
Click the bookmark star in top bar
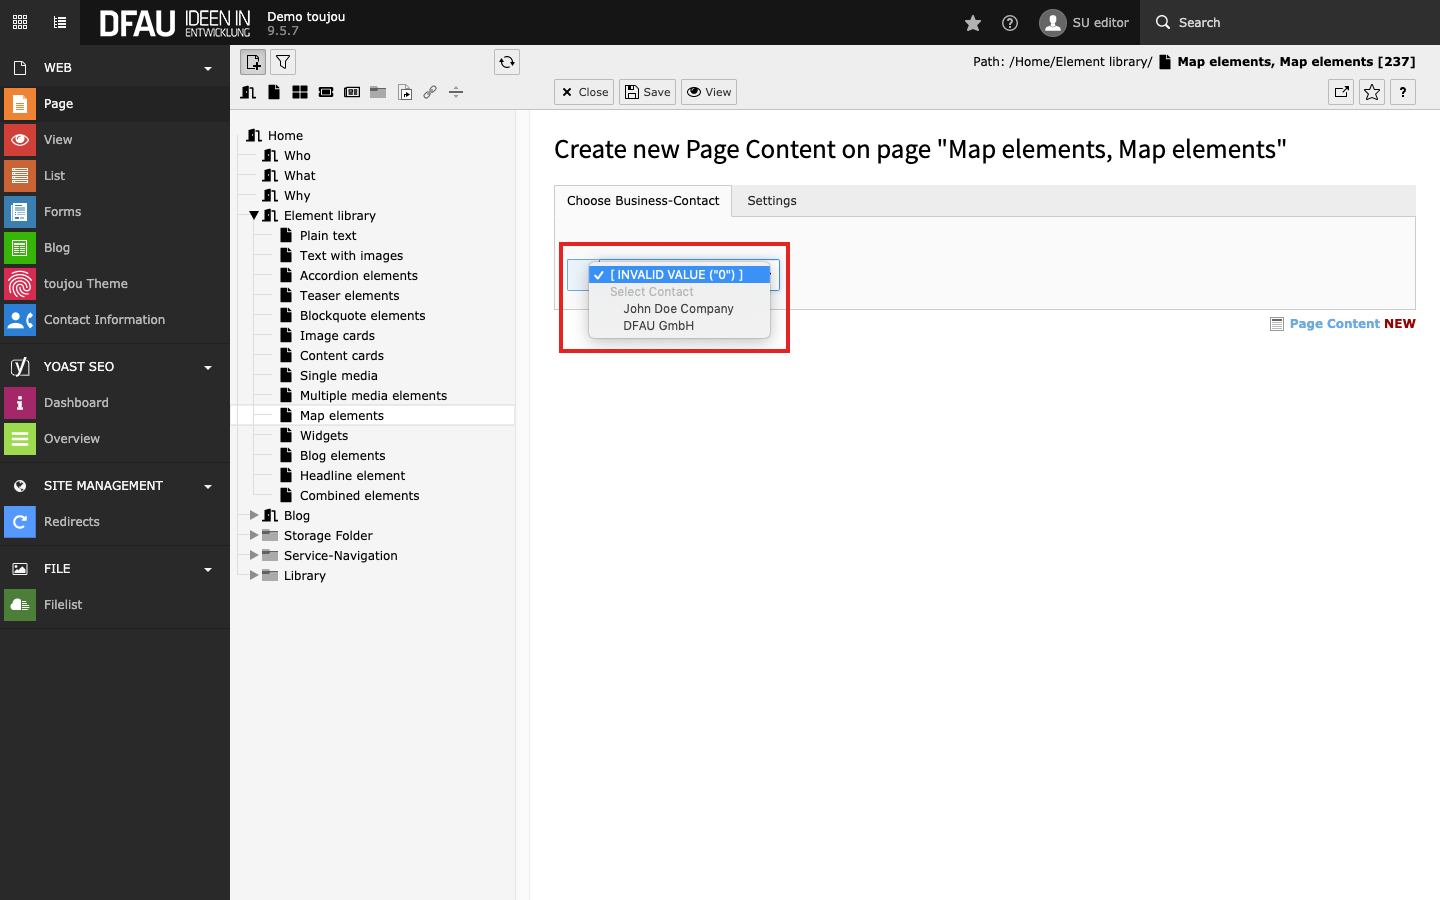972,23
